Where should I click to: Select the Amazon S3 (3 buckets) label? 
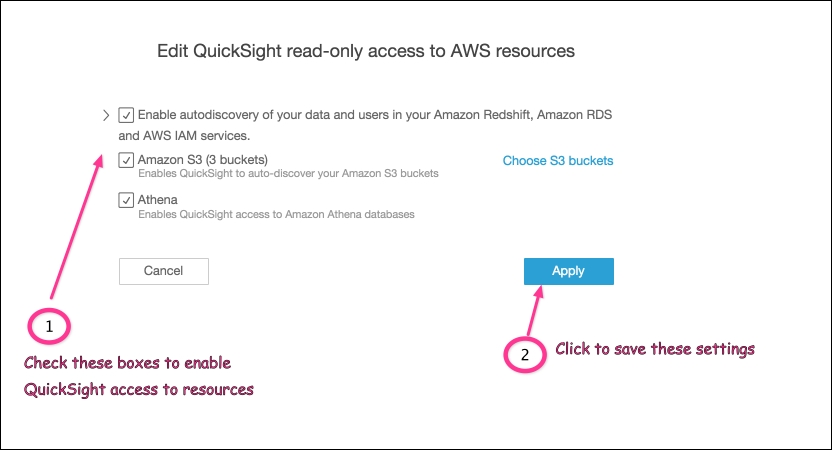[x=203, y=160]
